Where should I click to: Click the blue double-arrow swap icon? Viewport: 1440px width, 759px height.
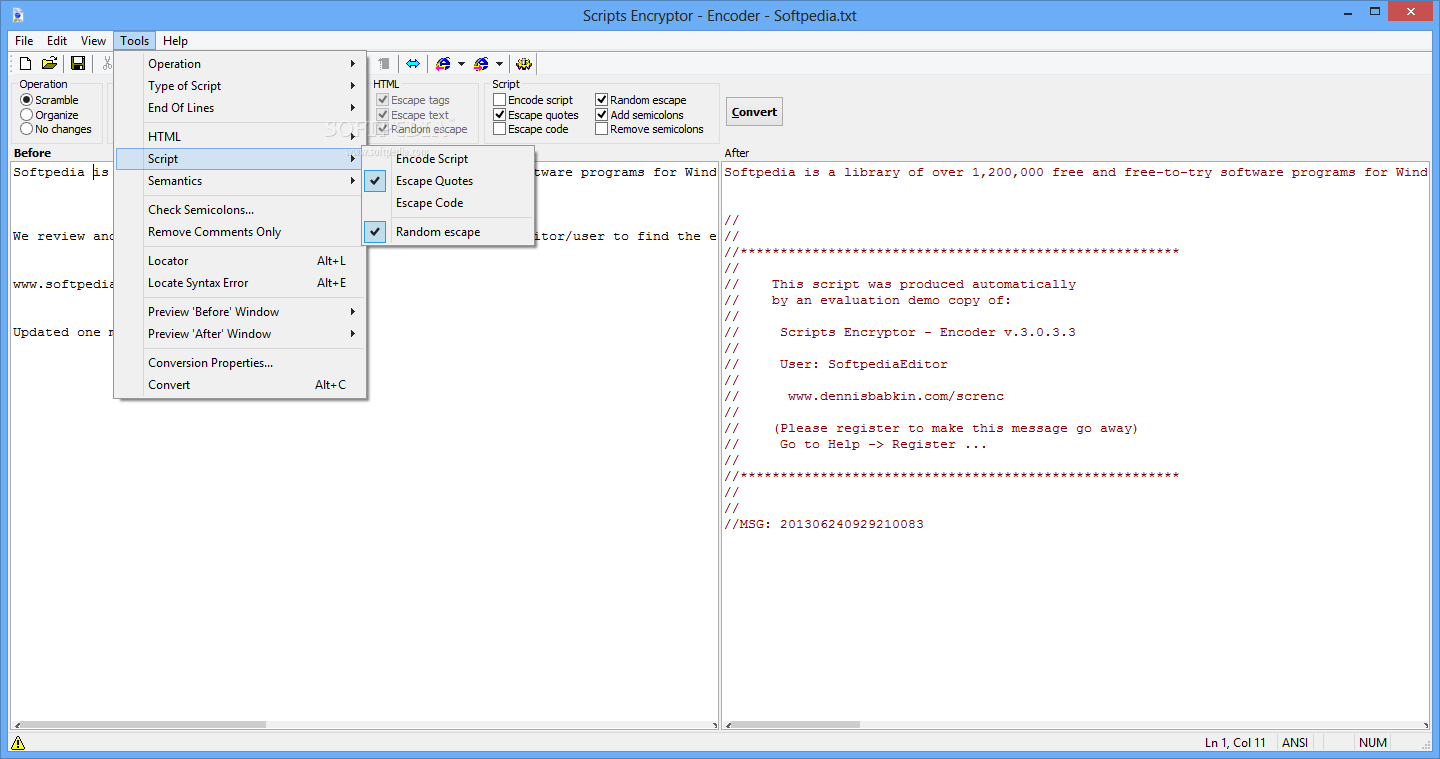click(x=412, y=64)
